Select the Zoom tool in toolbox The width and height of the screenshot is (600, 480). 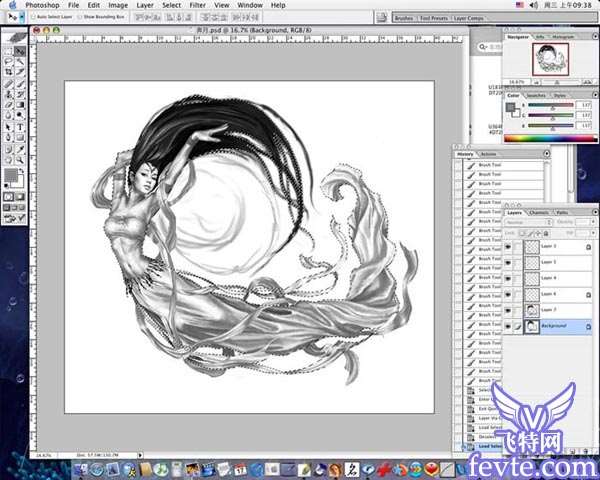point(20,160)
